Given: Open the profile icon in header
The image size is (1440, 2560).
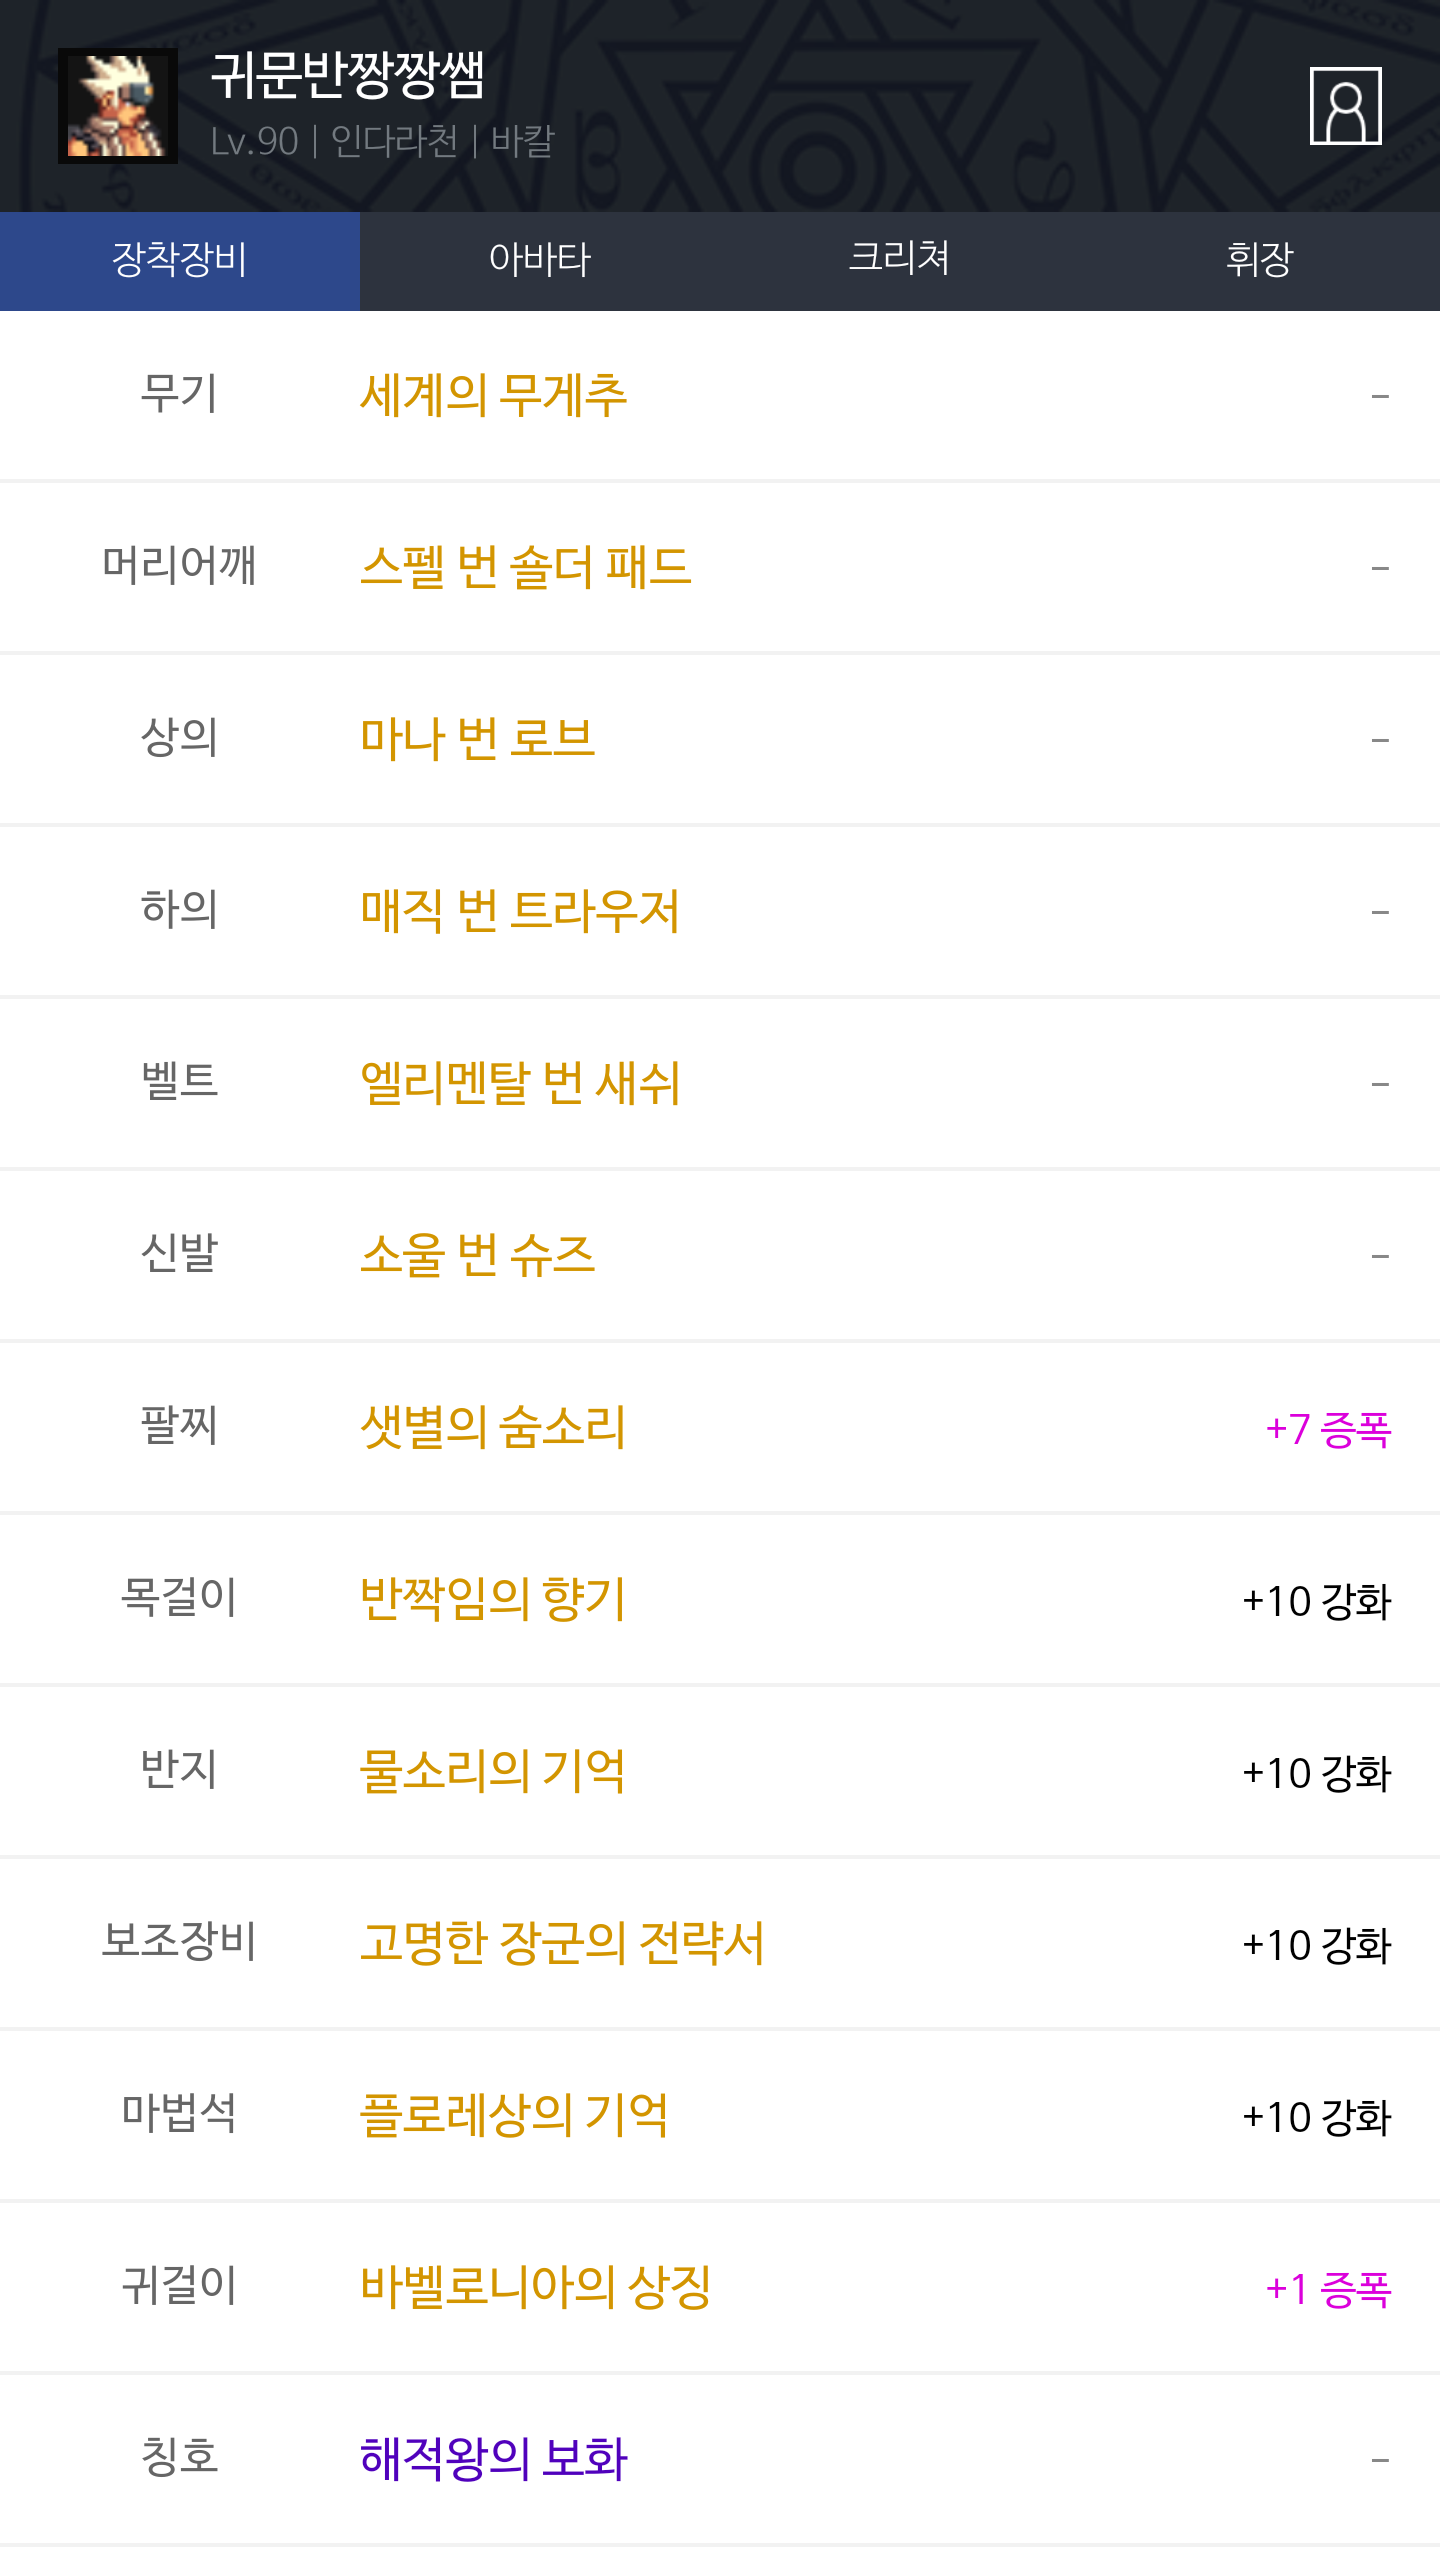Looking at the screenshot, I should coord(1345,106).
